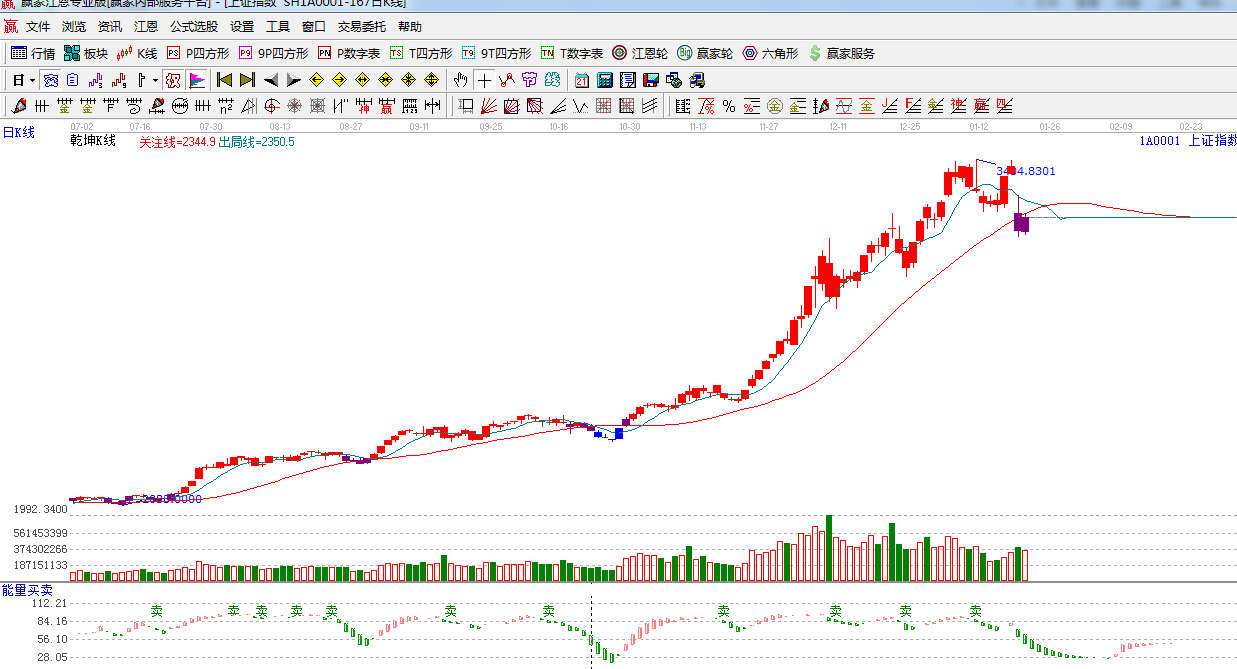The width and height of the screenshot is (1237, 669).
Task: Open the 9P四方形 square tool
Action: click(x=273, y=53)
